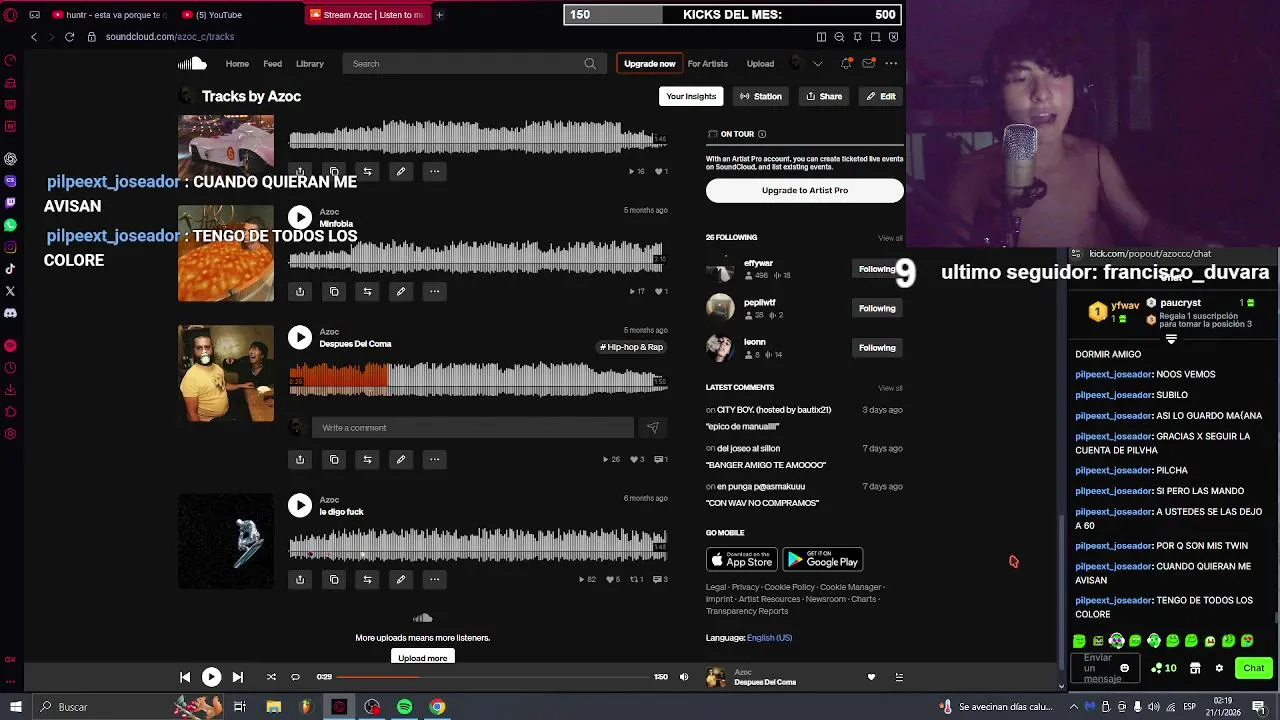
Task: Click the Upgrade now button
Action: 650,64
